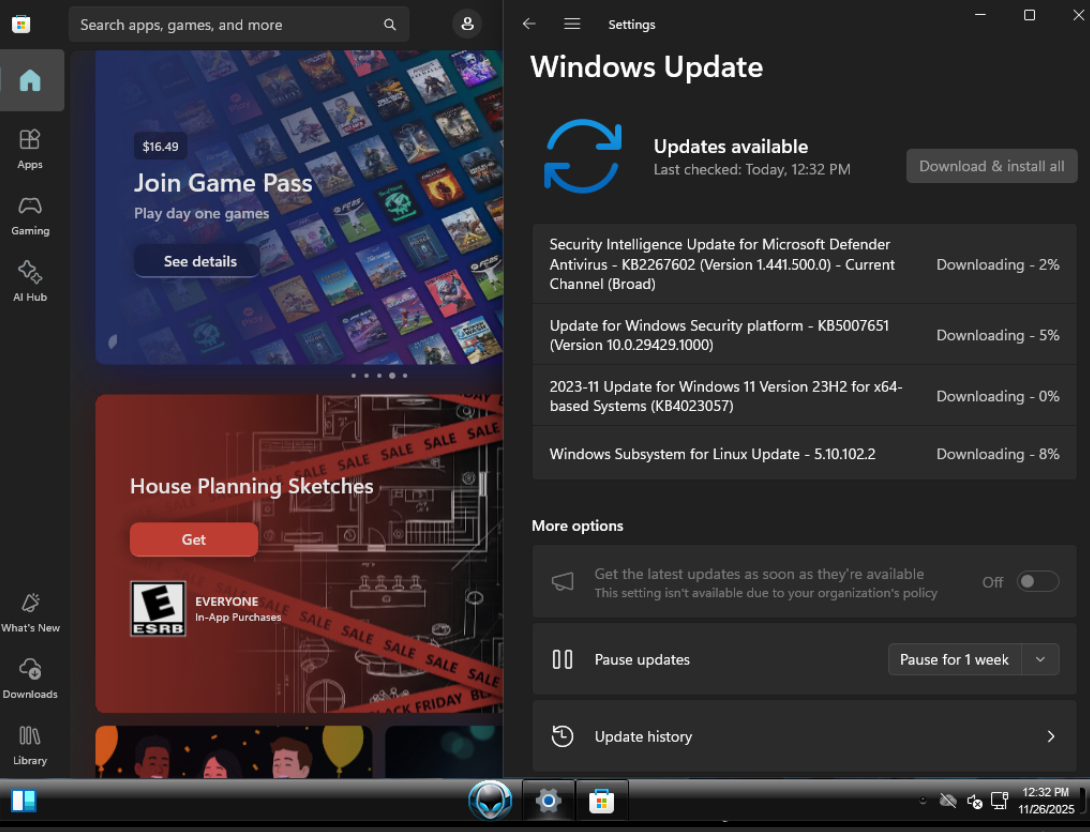Screen dimensions: 1090x832
Task: Select the first carousel page dot
Action: click(x=354, y=375)
